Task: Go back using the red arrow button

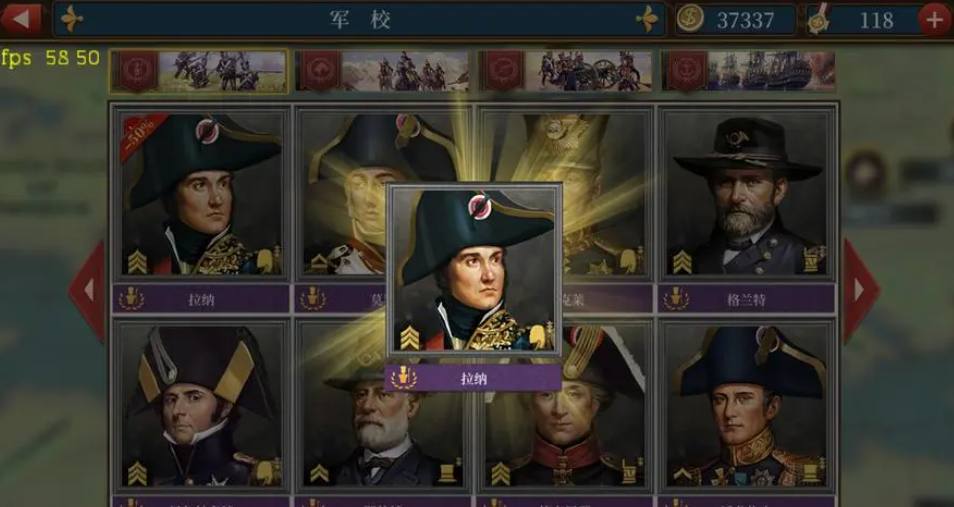Action: pos(21,19)
